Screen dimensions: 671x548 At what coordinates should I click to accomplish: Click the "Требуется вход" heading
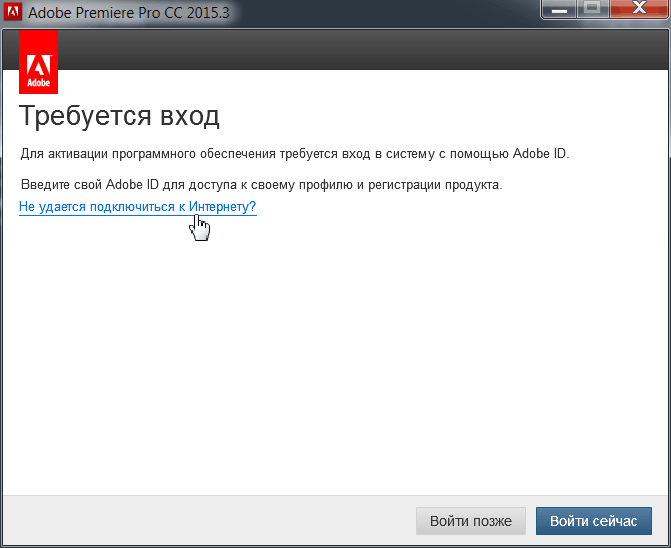(x=119, y=116)
